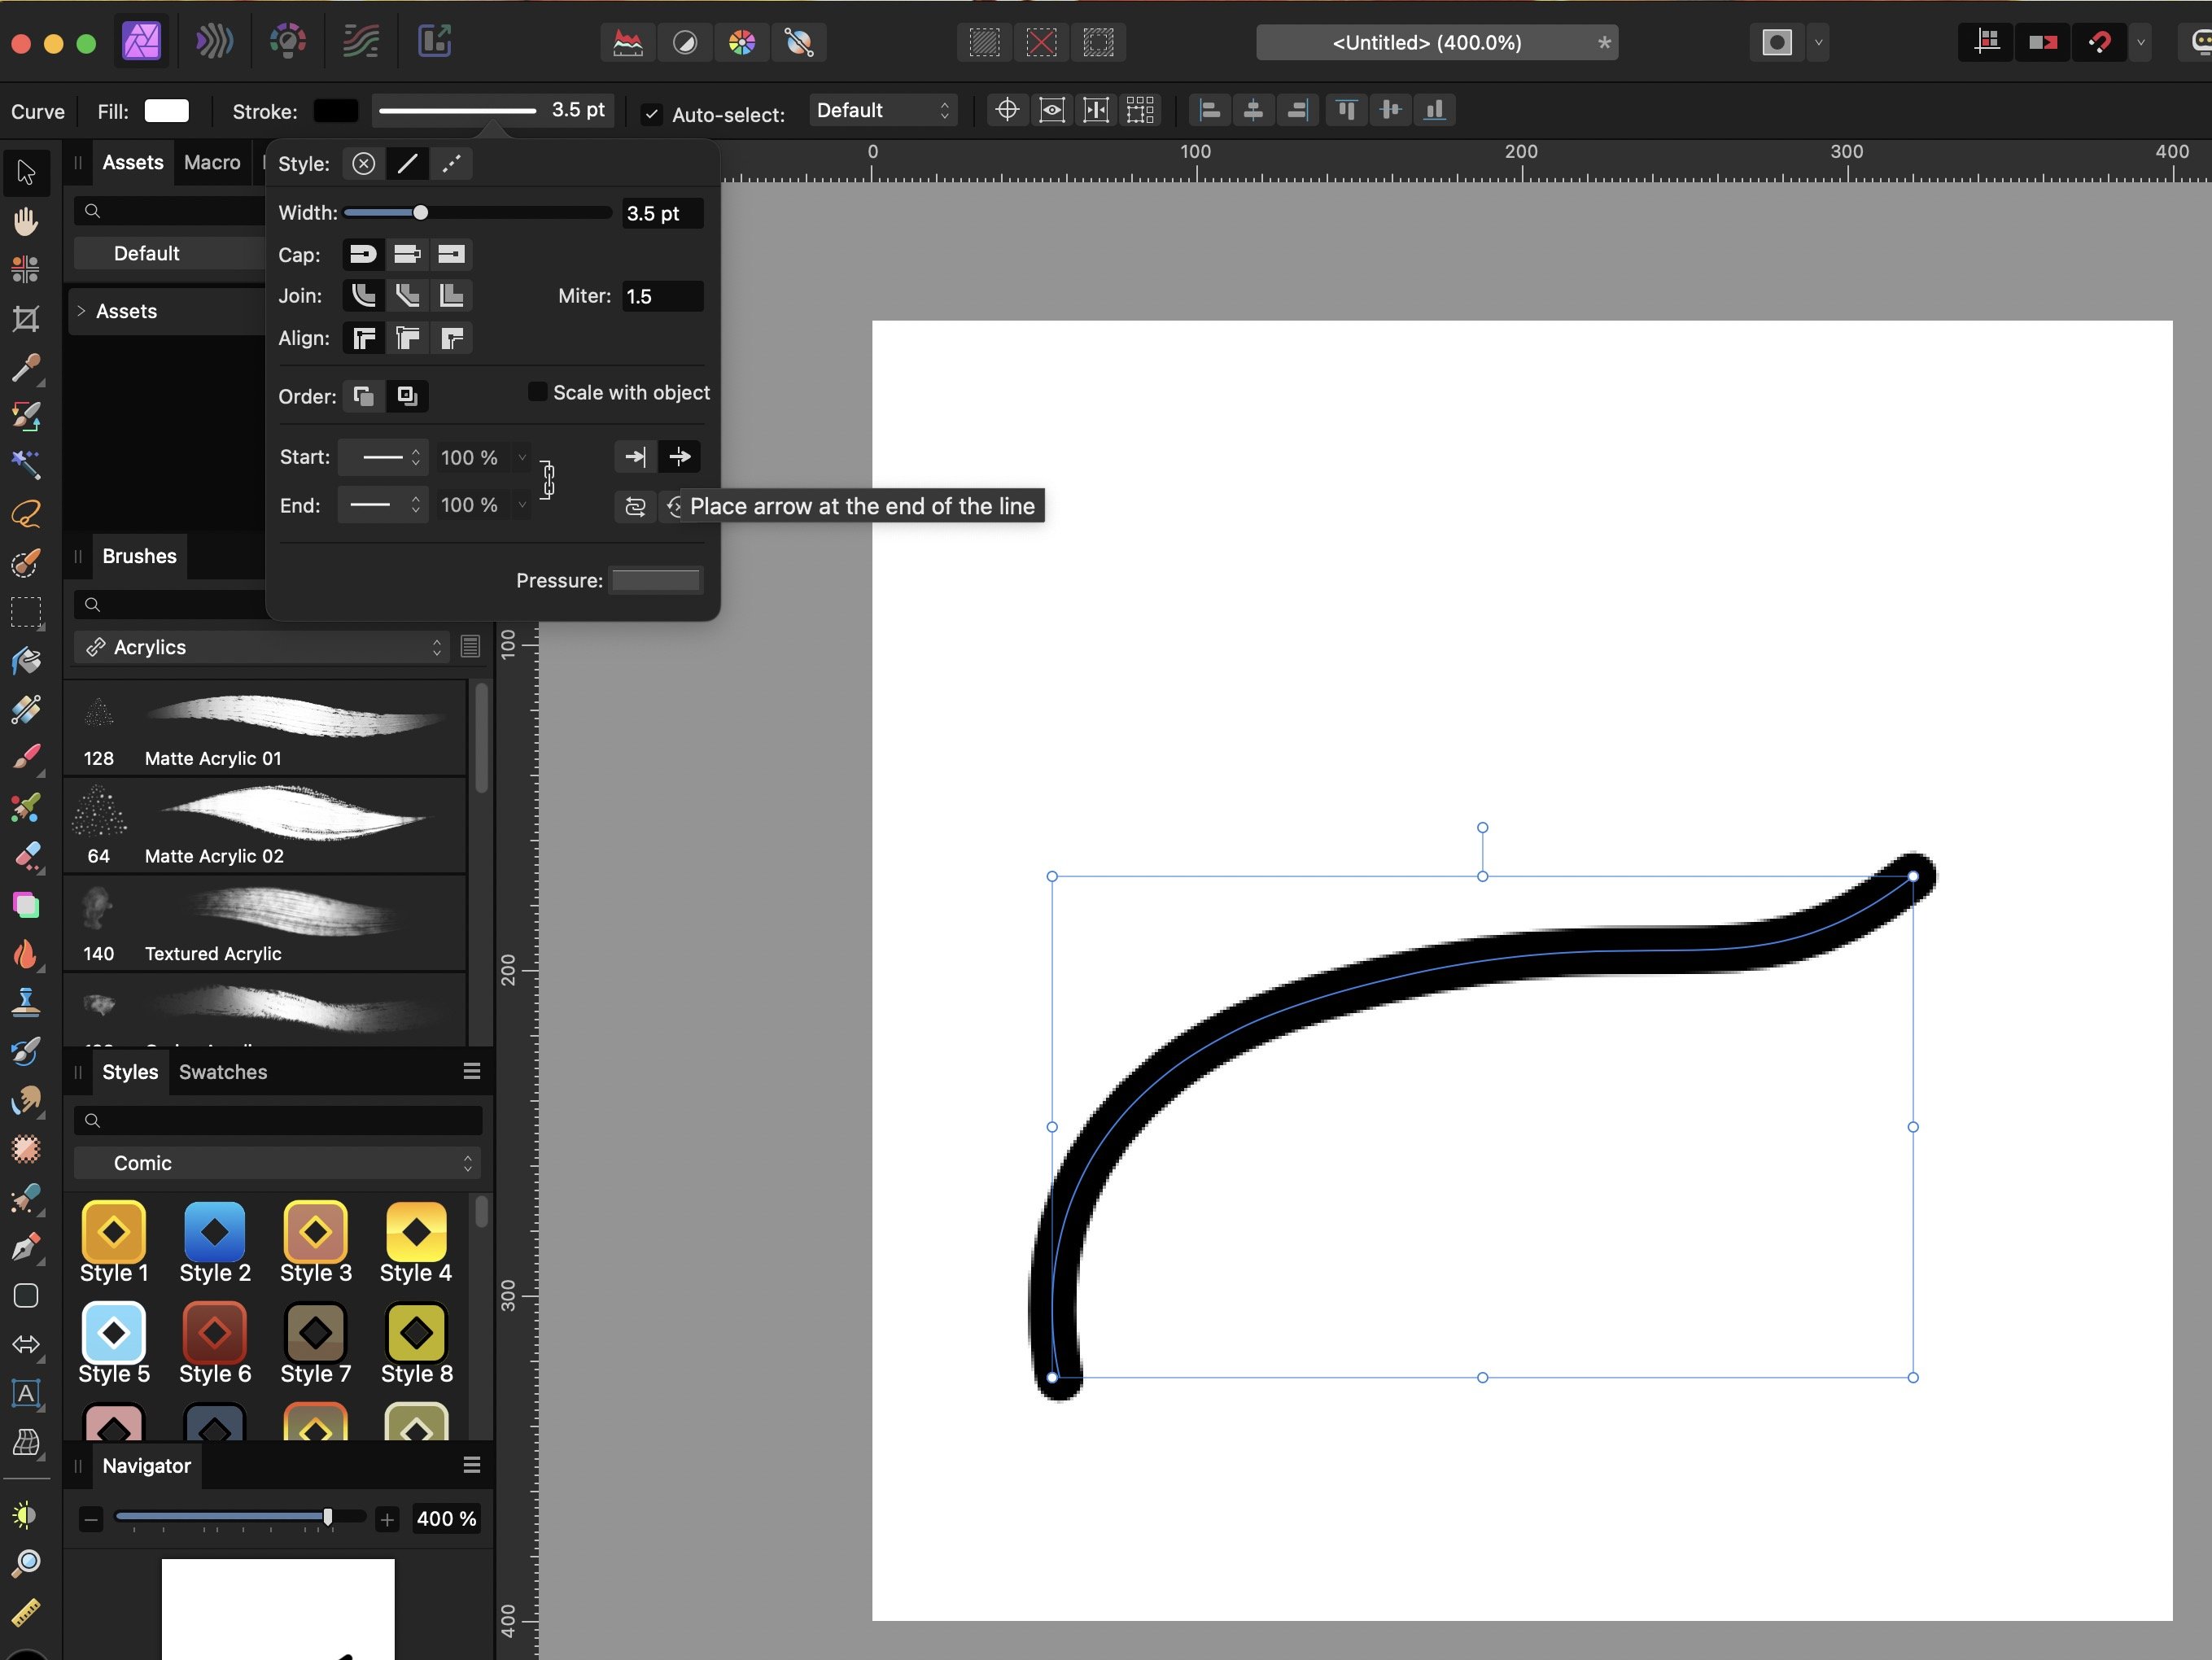Screen dimensions: 2212x1660
Task: Expand the Assets tree item
Action: coord(81,311)
